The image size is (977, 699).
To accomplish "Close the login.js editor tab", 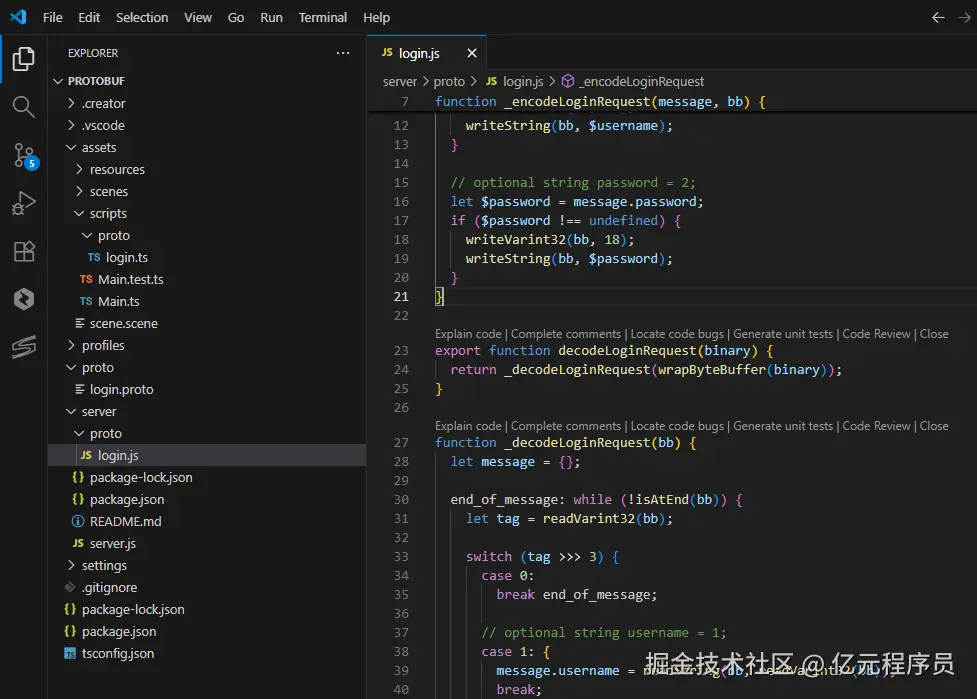I will pos(472,53).
